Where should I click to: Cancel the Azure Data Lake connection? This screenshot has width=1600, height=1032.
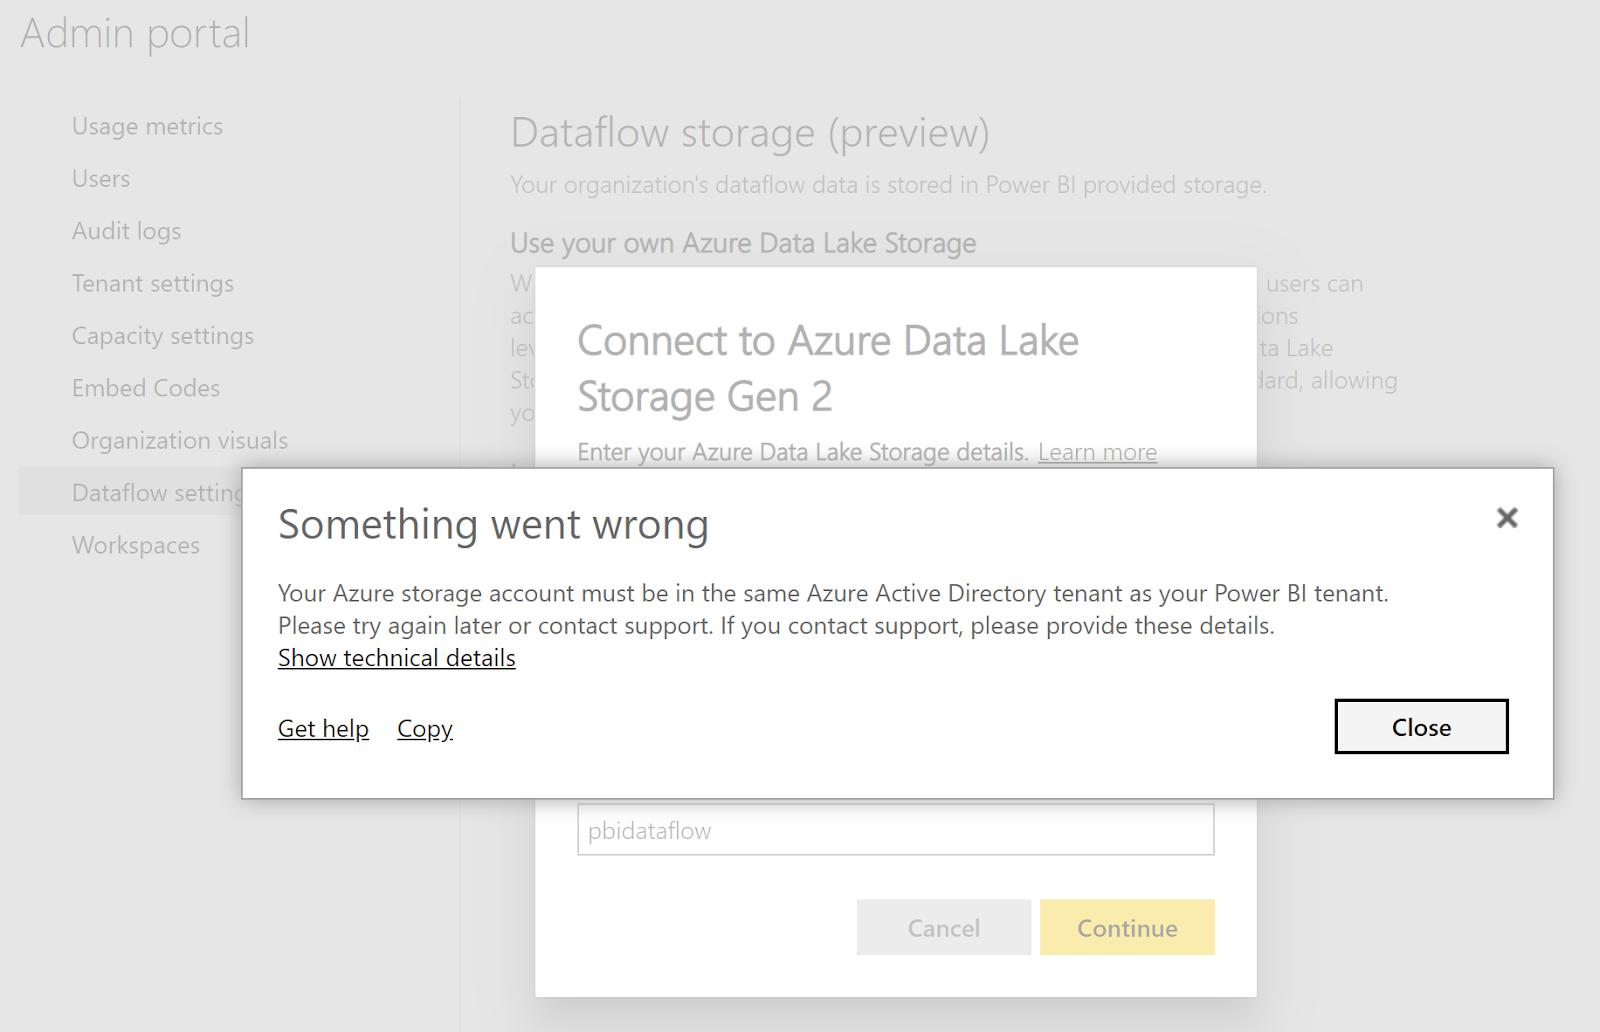point(942,927)
